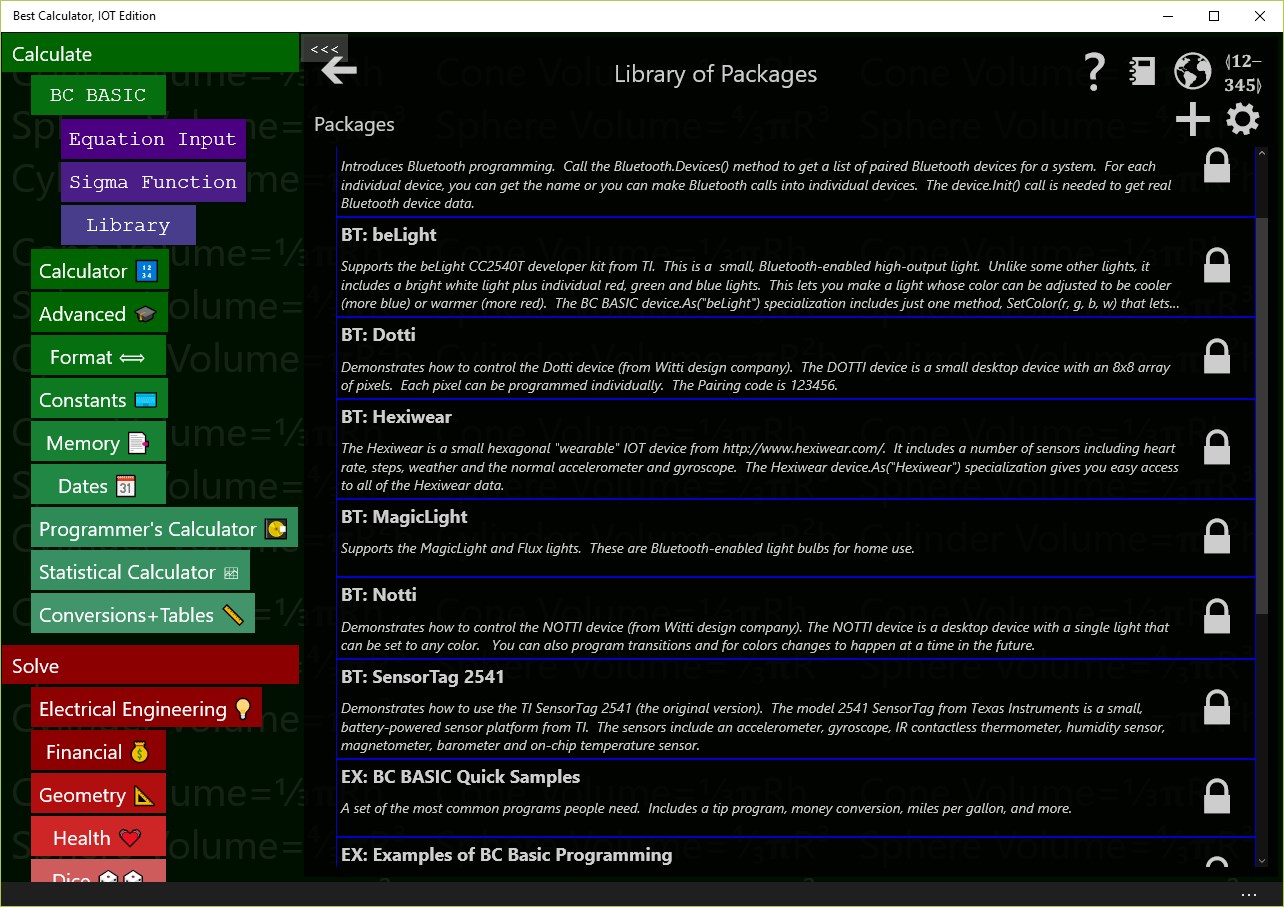This screenshot has width=1284, height=907.
Task: Open the Constants page
Action: pyautogui.click(x=99, y=400)
